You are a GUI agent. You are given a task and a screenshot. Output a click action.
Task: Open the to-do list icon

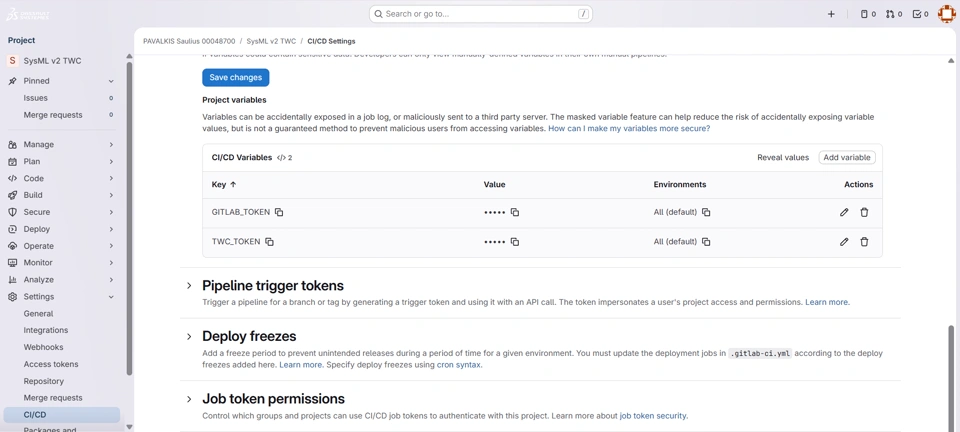coord(920,14)
